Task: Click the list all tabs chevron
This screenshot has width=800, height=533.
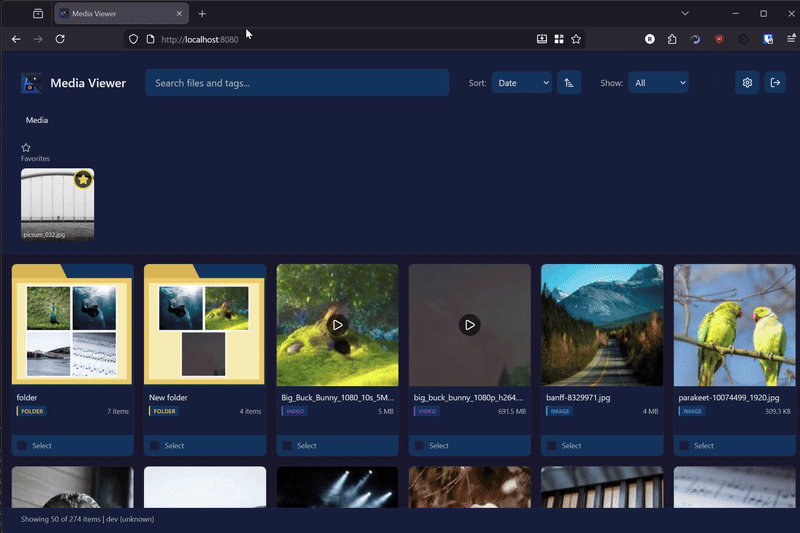Action: 685,14
